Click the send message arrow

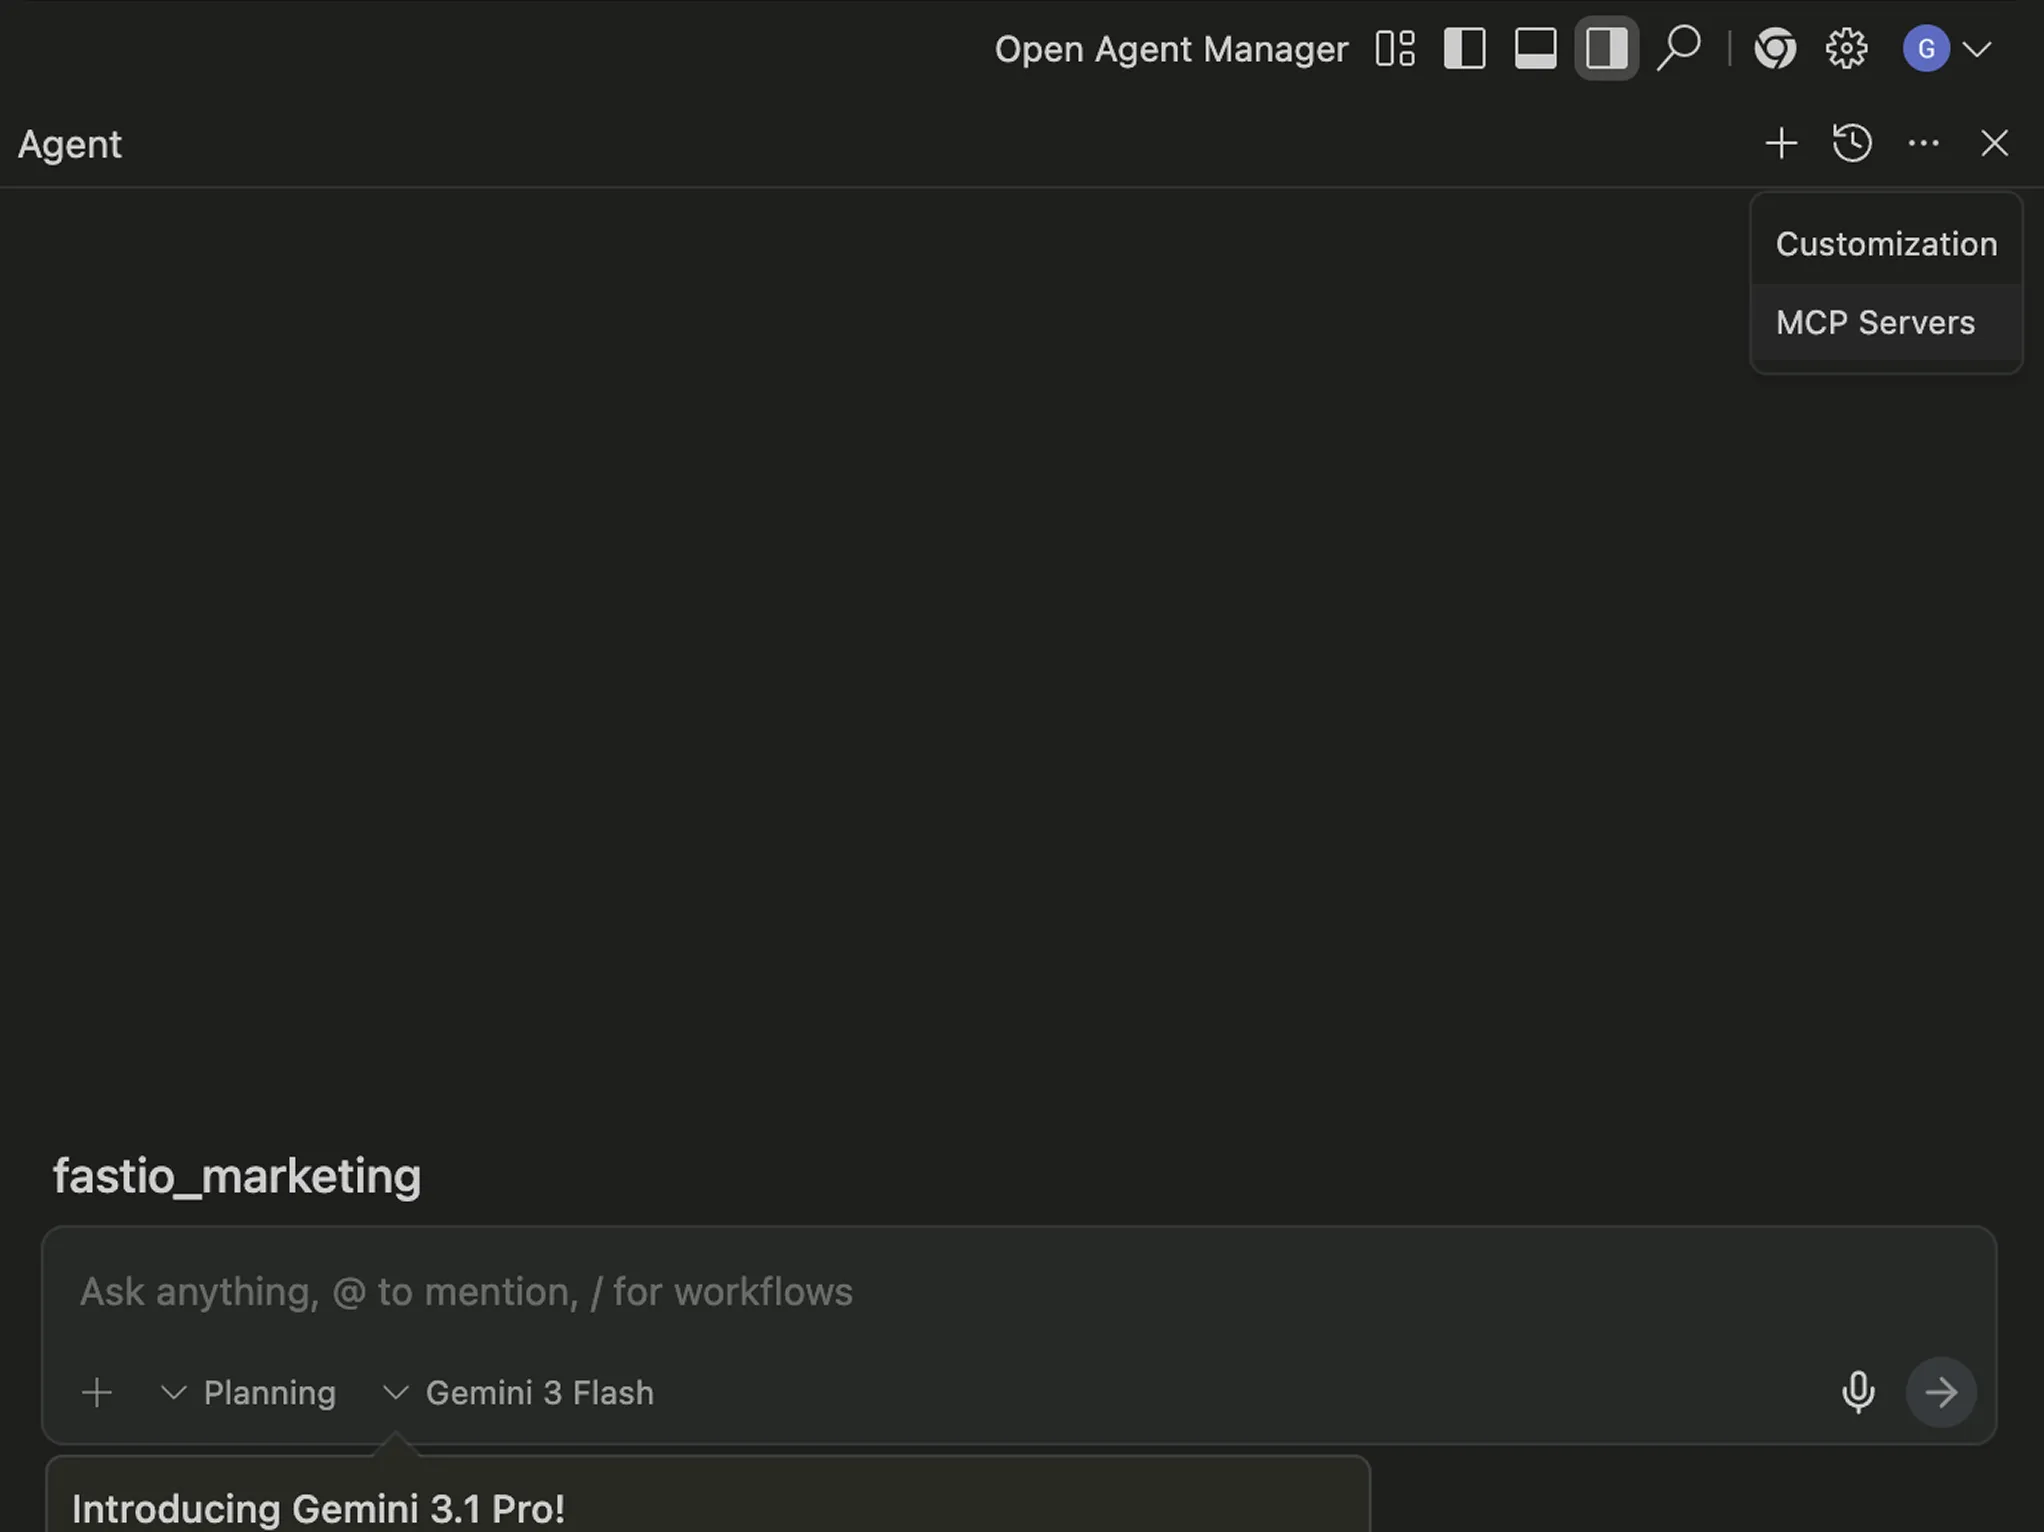pos(1941,1392)
